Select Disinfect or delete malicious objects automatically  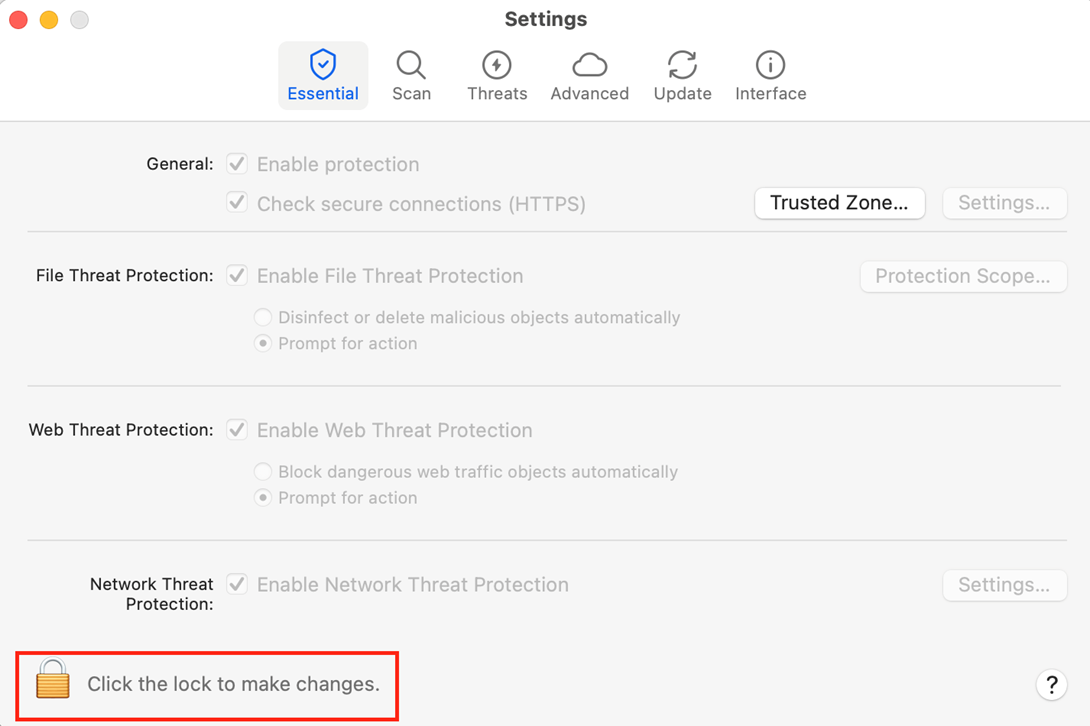pyautogui.click(x=263, y=317)
